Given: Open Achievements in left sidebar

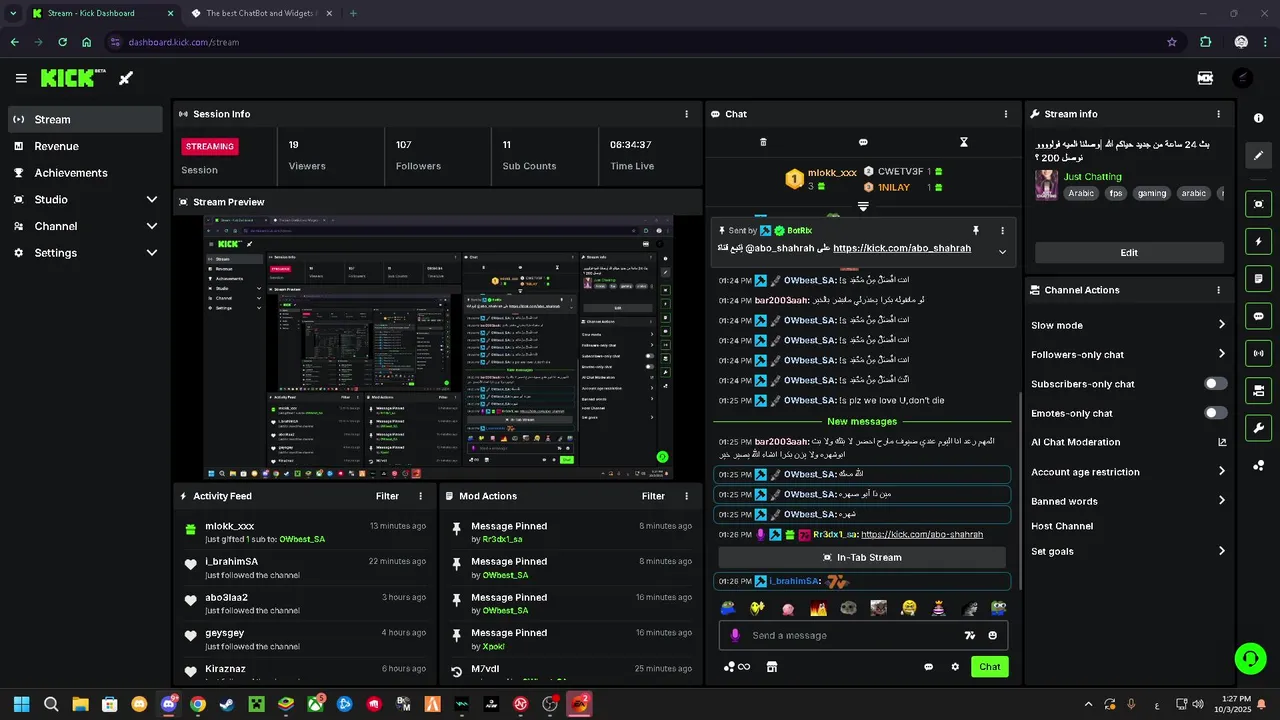Looking at the screenshot, I should point(85,173).
